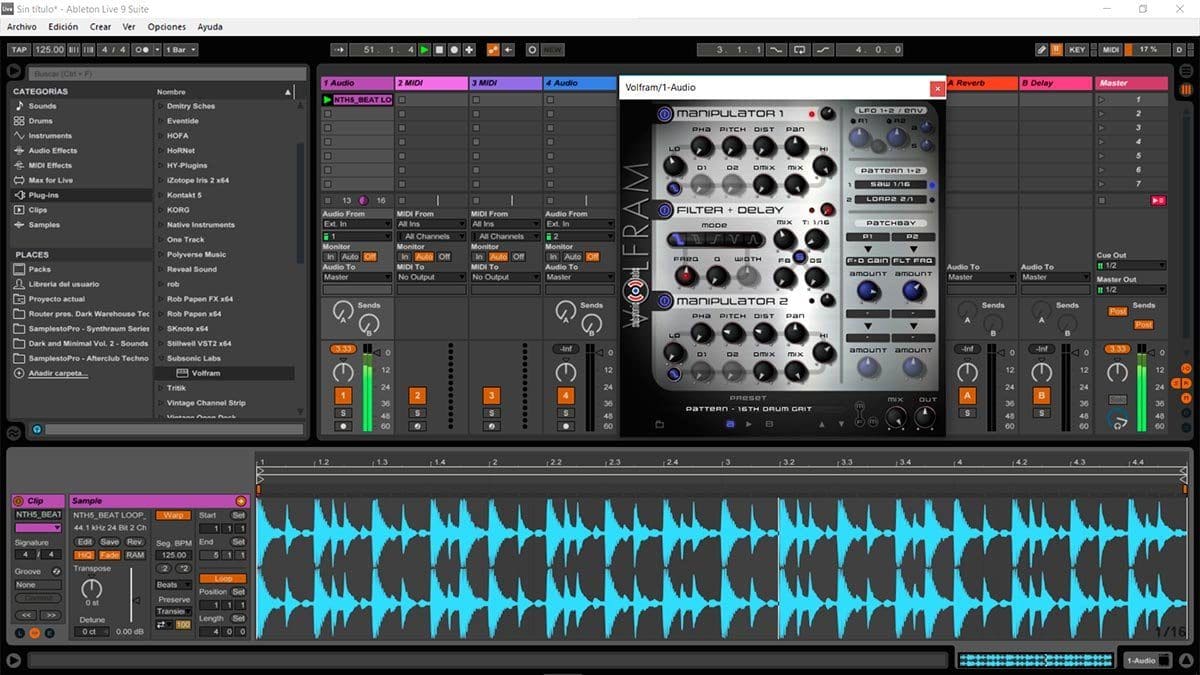This screenshot has width=1200, height=675.
Task: Start playback with the transport Play button
Action: click(x=424, y=49)
